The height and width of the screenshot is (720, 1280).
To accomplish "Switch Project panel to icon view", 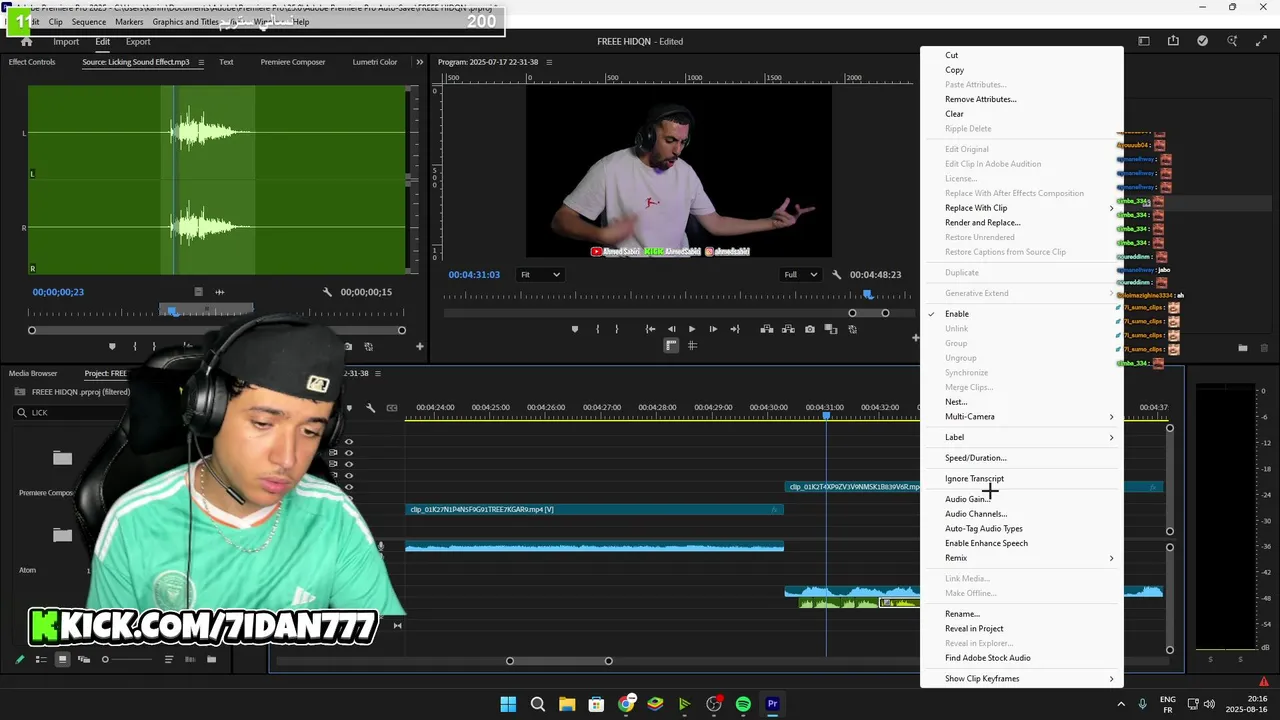I will click(62, 659).
